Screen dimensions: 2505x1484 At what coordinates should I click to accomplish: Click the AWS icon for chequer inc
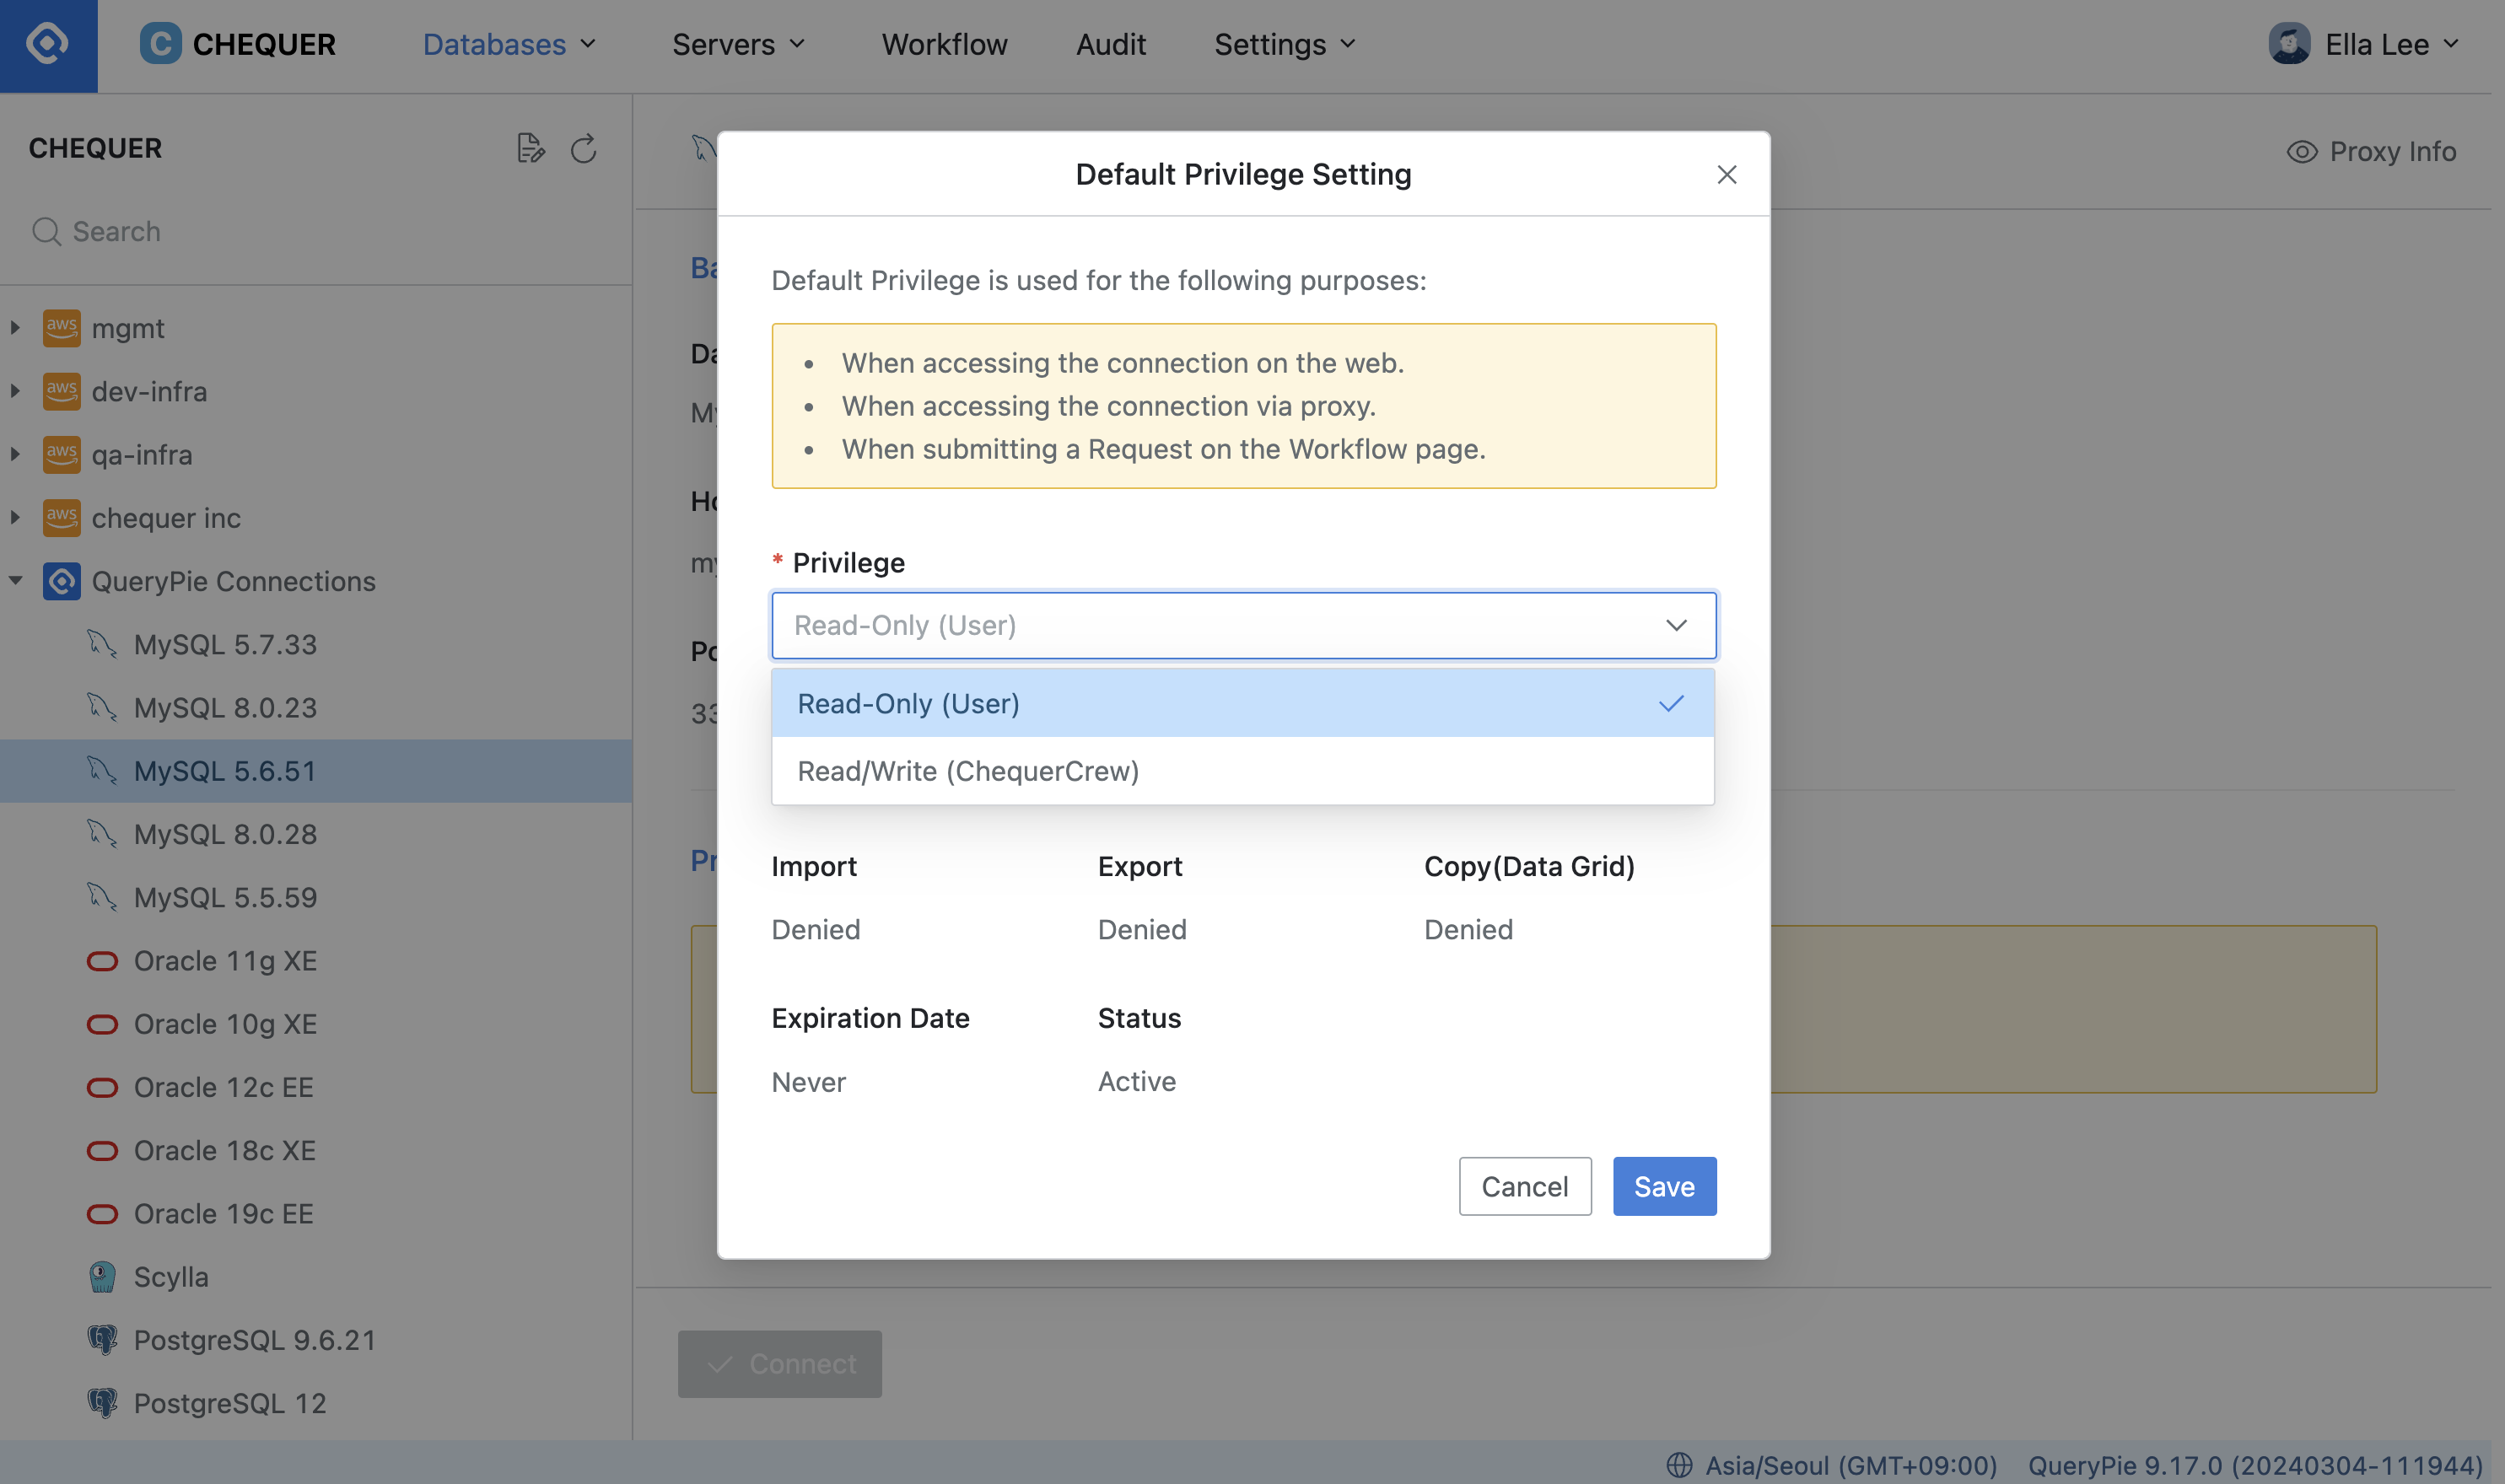coord(62,518)
